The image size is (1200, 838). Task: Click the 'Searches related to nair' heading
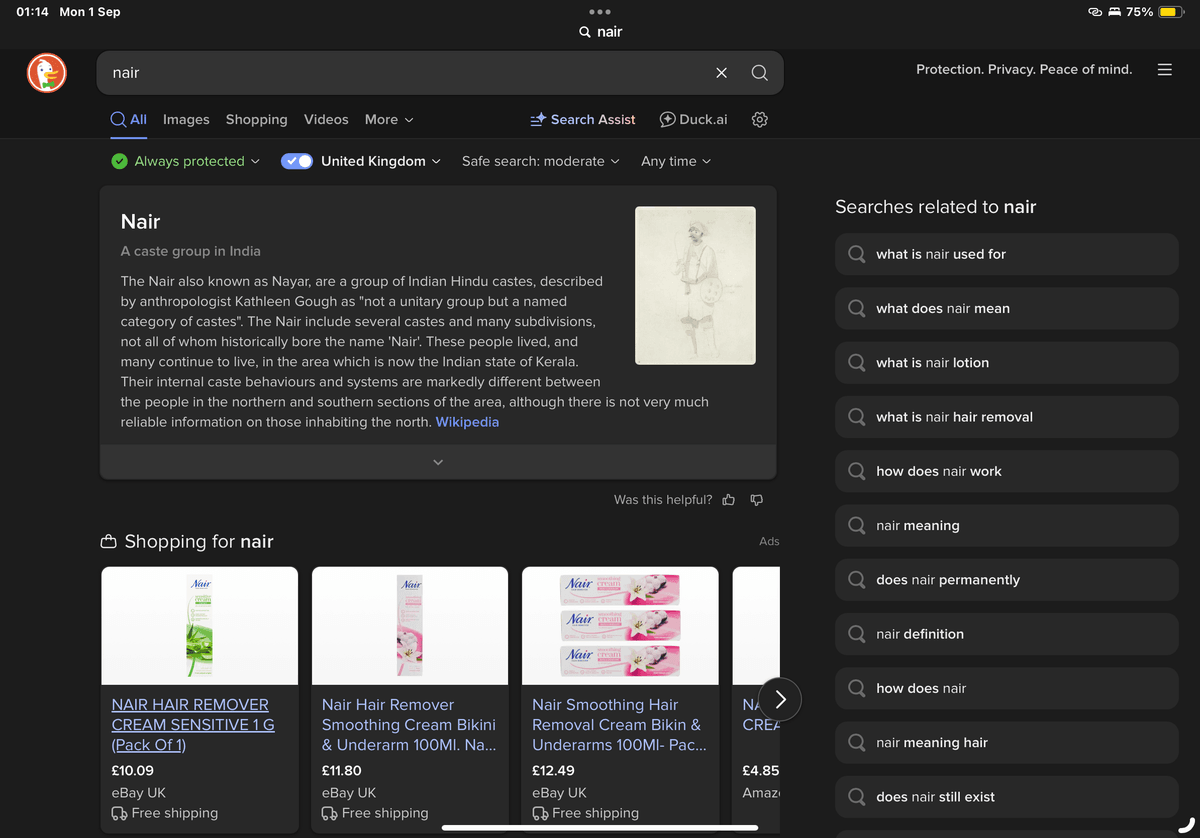coord(936,207)
